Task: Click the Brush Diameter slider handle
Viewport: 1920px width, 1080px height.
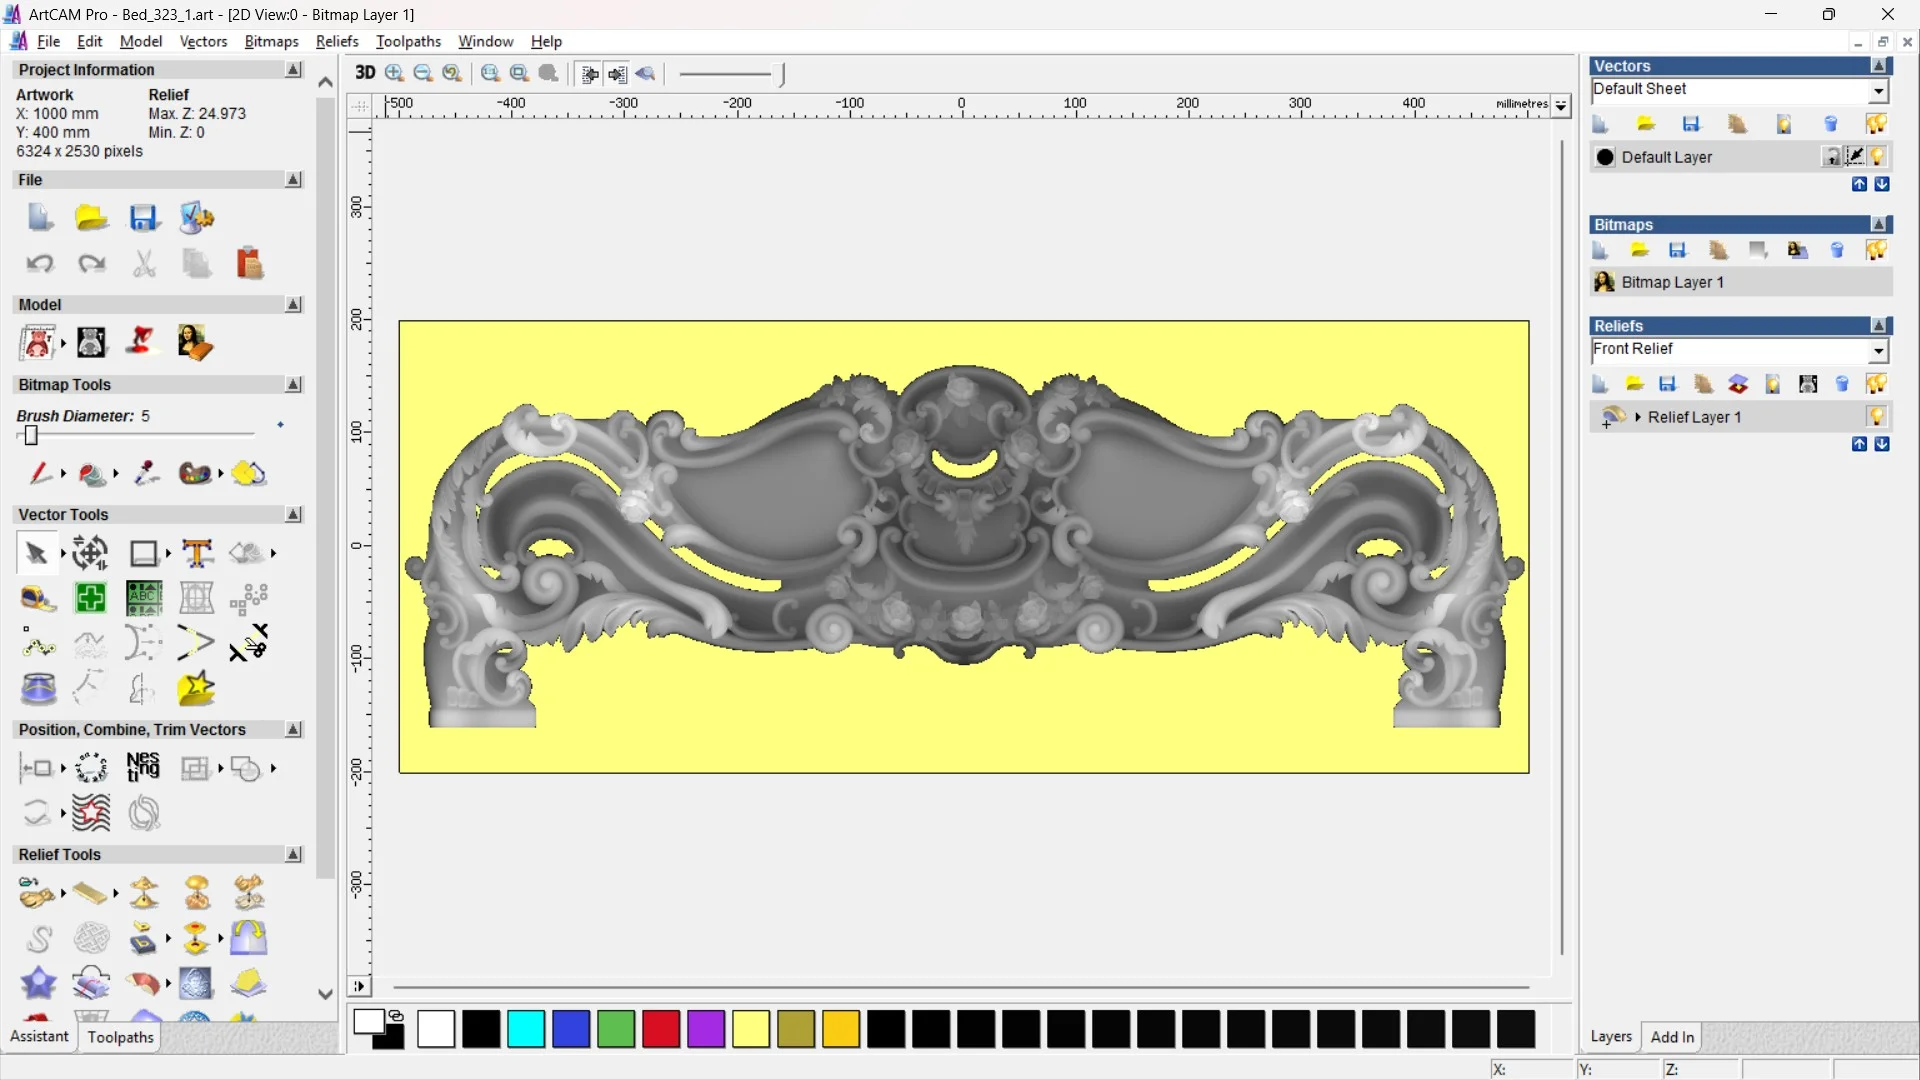Action: pyautogui.click(x=31, y=435)
